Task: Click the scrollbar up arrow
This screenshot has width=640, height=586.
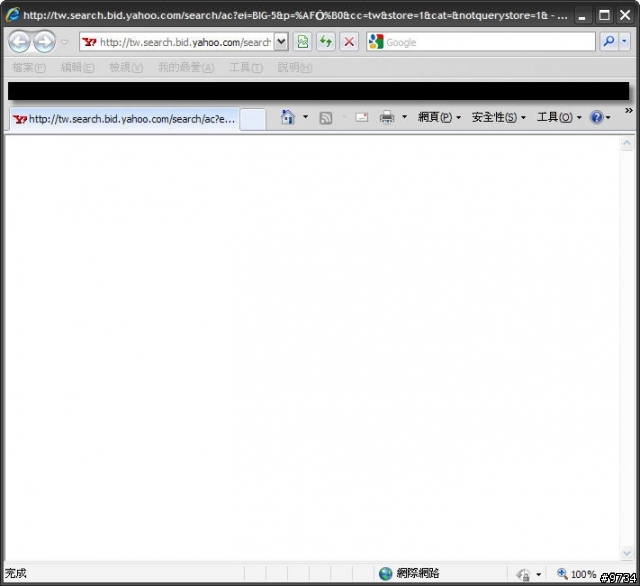Action: 627,143
